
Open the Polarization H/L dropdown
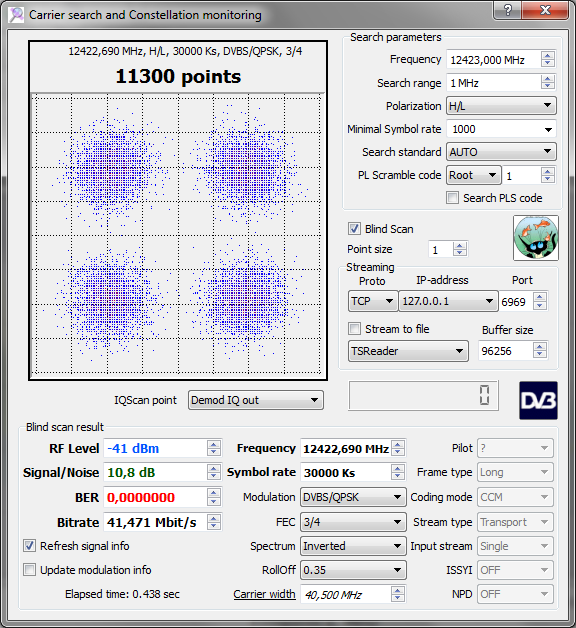(x=501, y=106)
